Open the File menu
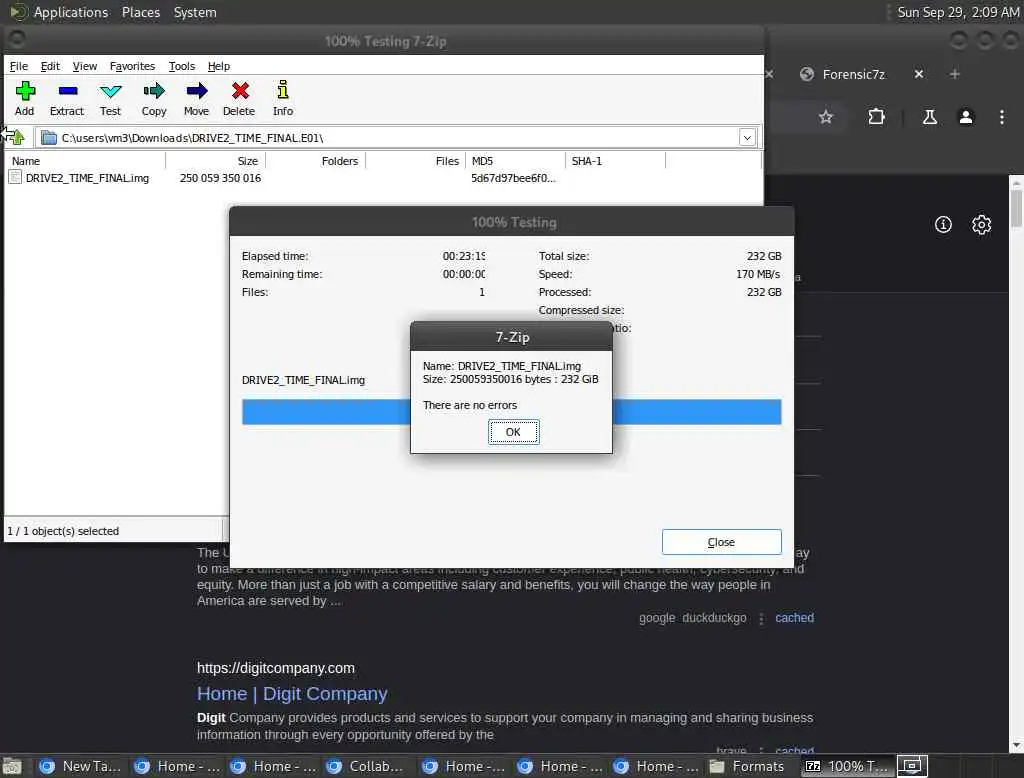Image resolution: width=1024 pixels, height=778 pixels. click(18, 66)
